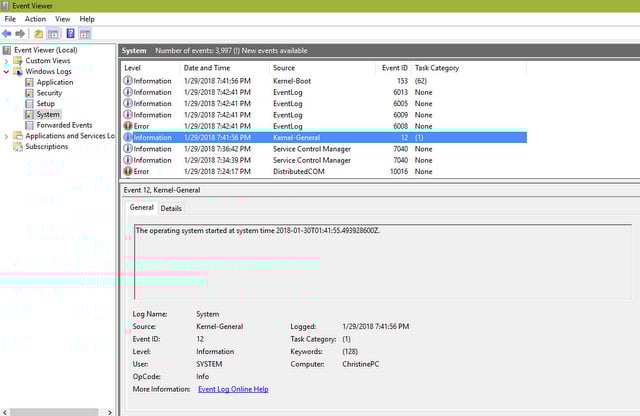Click the Up one level folder icon
The height and width of the screenshot is (416, 640).
point(38,34)
